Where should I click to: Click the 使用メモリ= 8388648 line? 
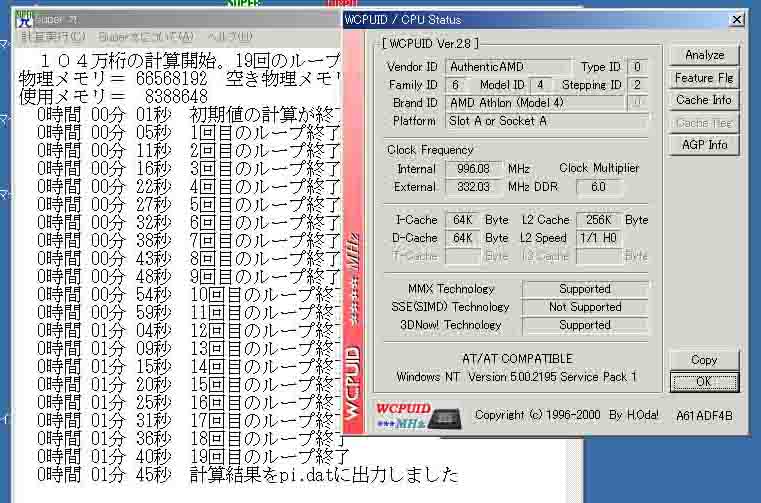point(113,96)
